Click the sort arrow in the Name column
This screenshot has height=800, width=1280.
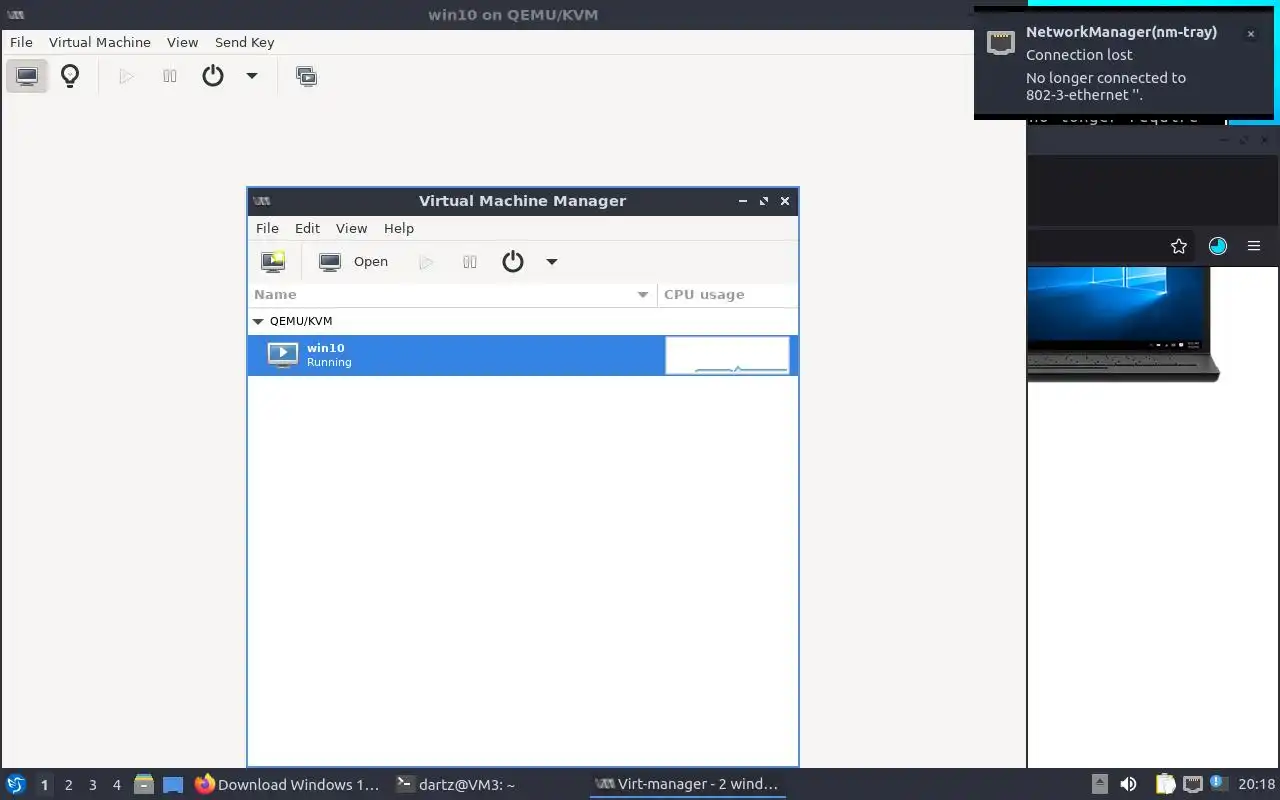click(x=643, y=295)
